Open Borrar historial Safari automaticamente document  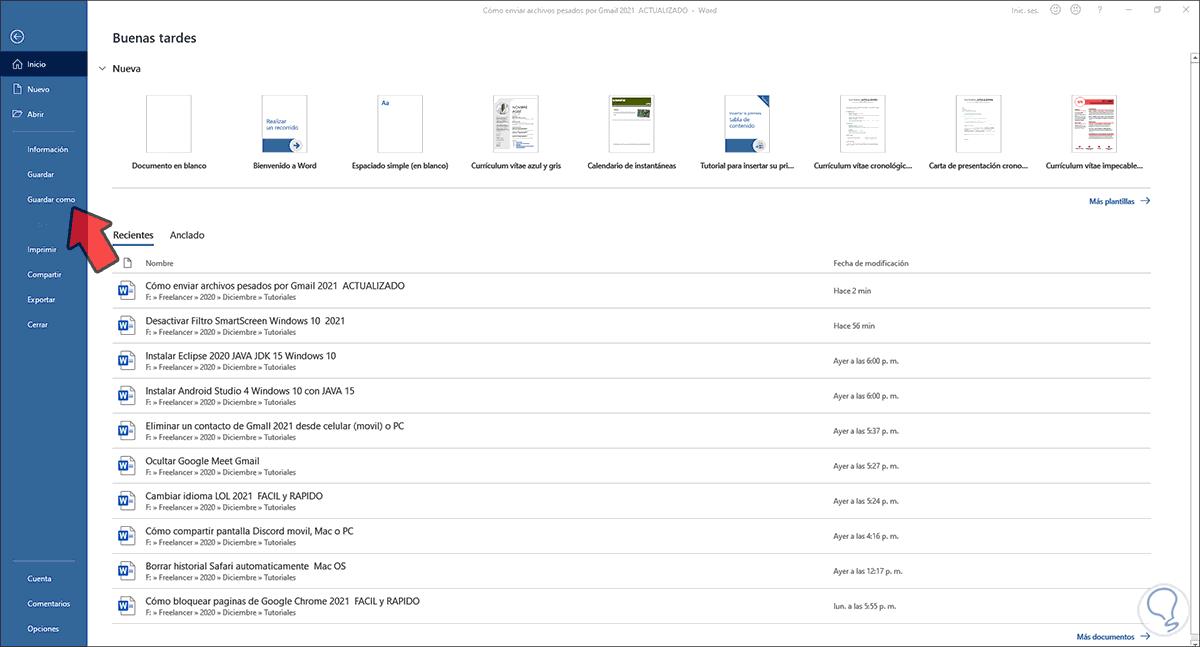(632, 571)
